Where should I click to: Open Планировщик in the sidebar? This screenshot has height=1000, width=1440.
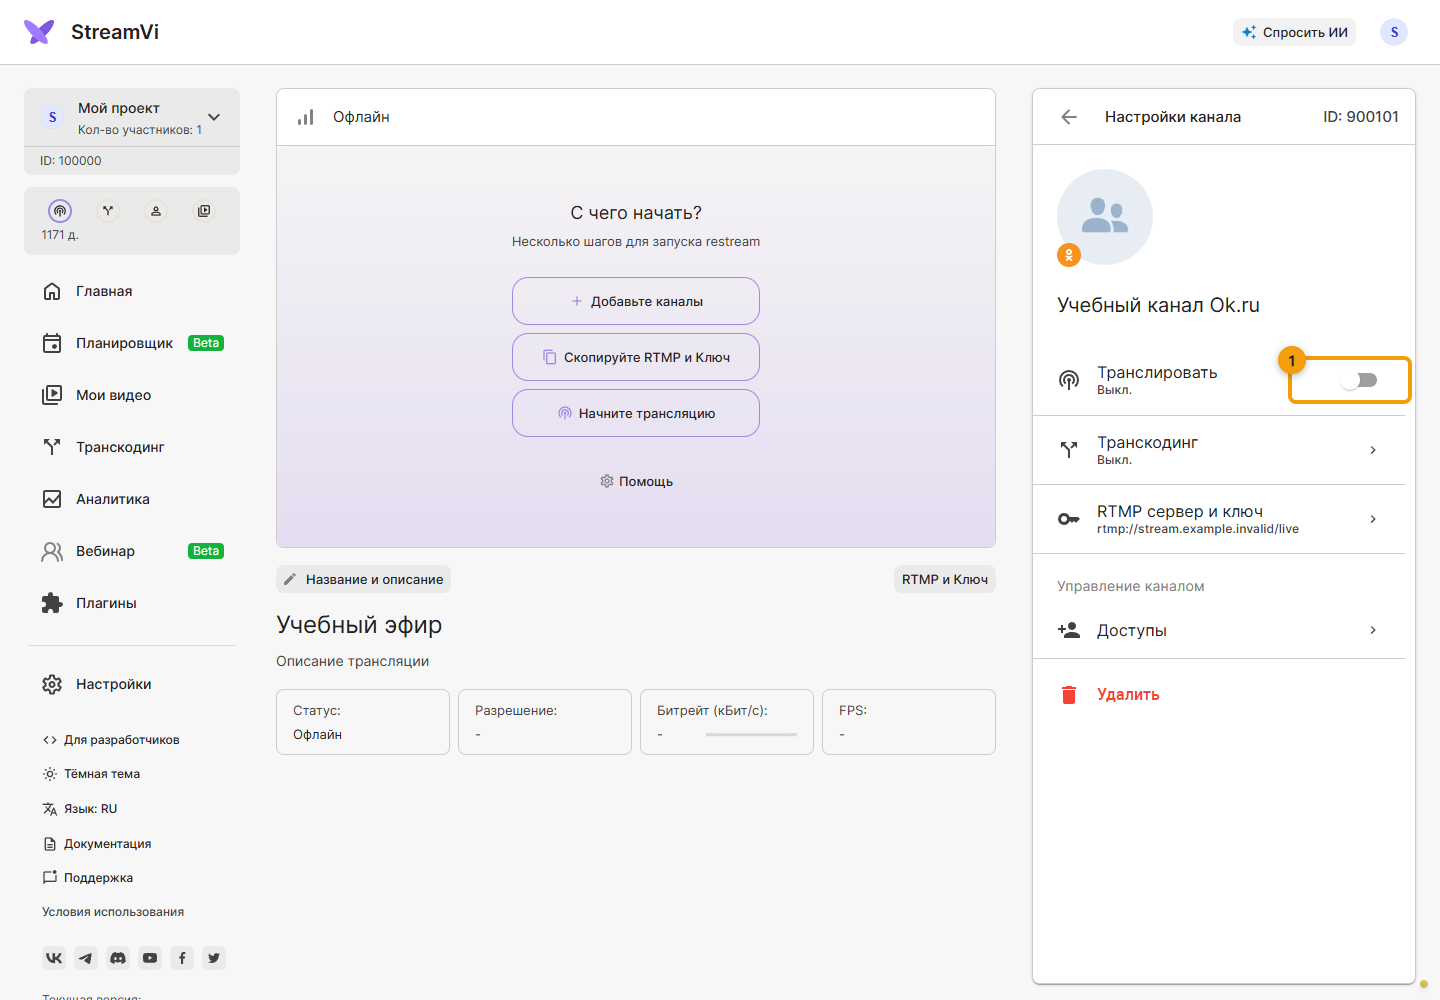click(132, 343)
